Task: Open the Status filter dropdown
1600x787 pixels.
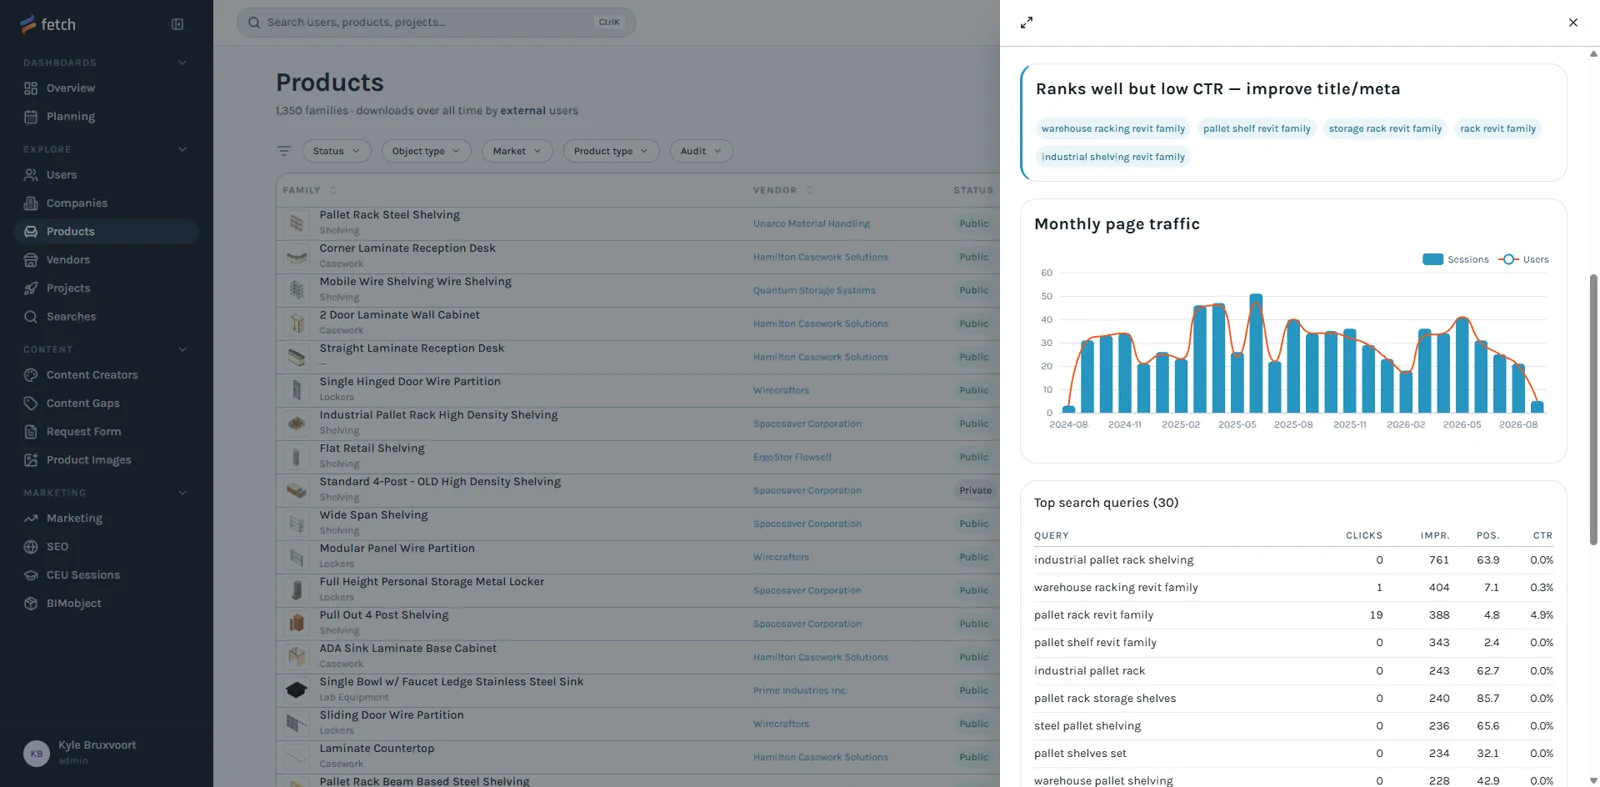Action: [337, 151]
